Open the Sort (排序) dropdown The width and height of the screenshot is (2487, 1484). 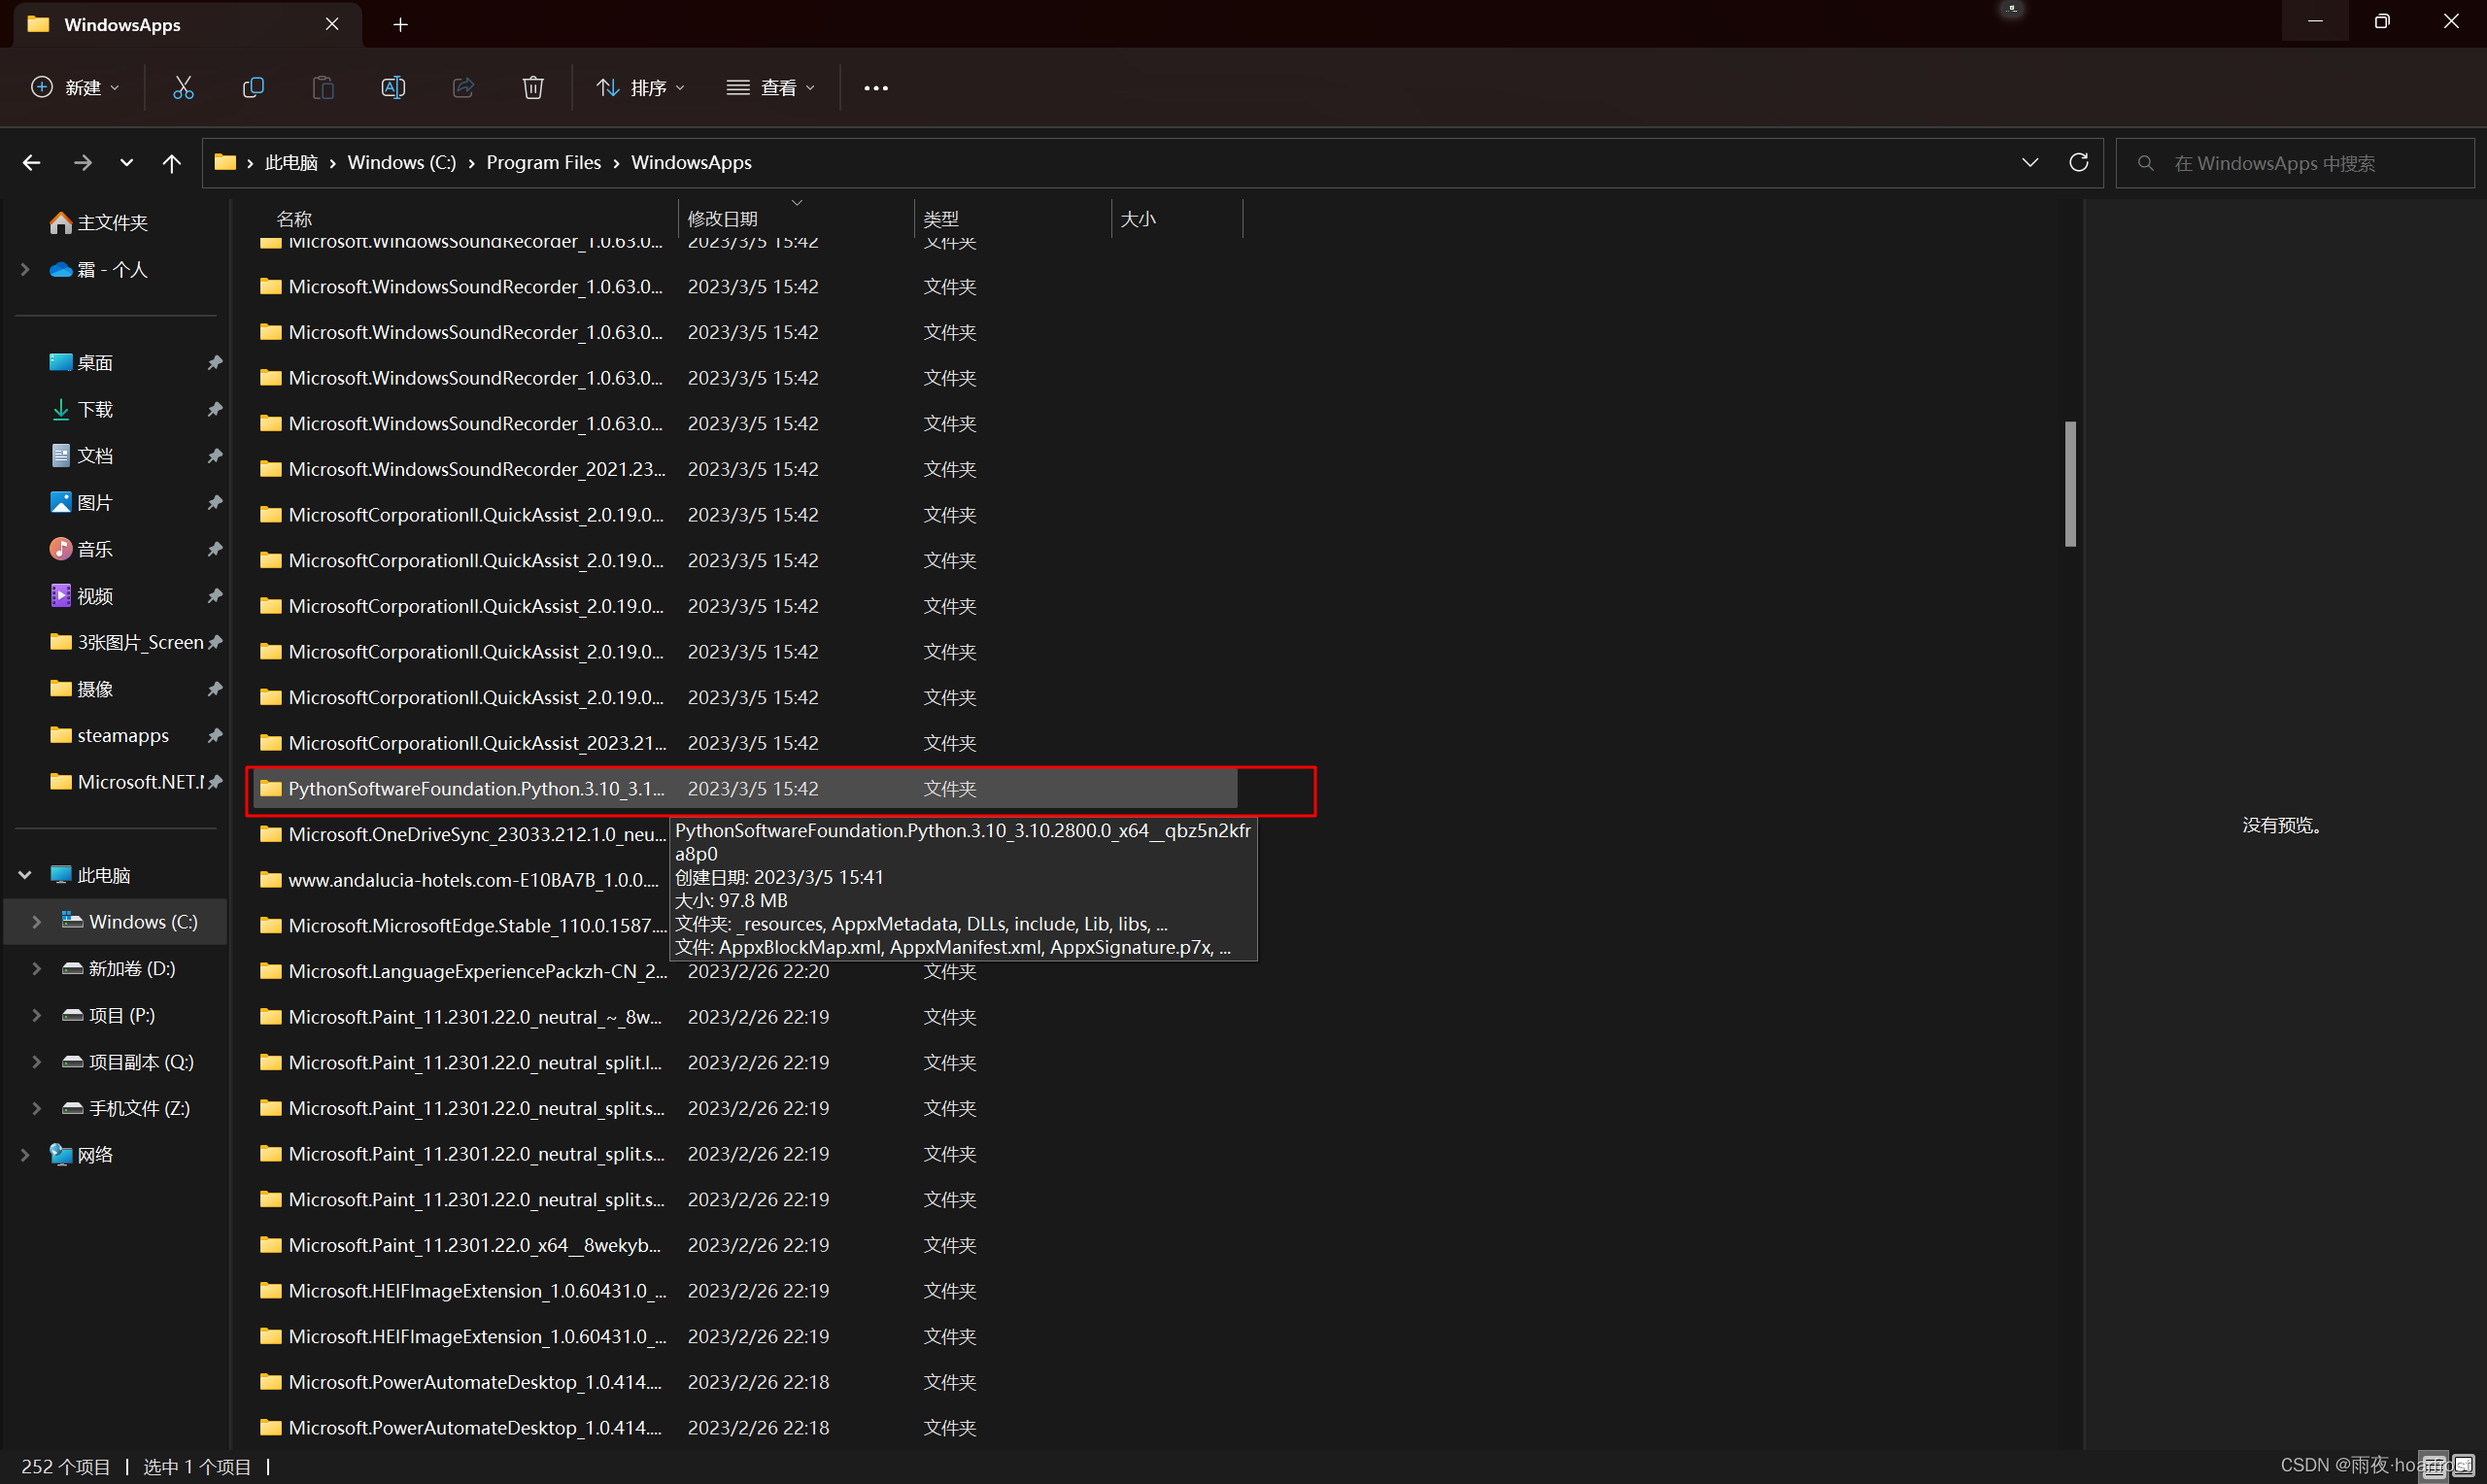(x=641, y=88)
